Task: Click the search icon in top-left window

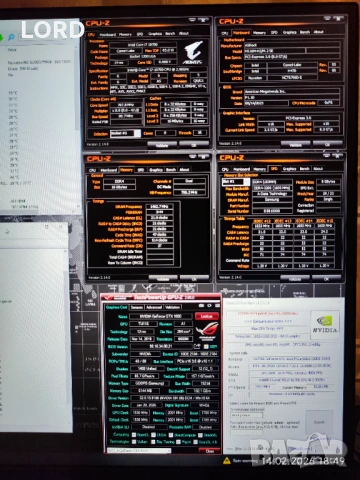Action: pyautogui.click(x=11, y=37)
